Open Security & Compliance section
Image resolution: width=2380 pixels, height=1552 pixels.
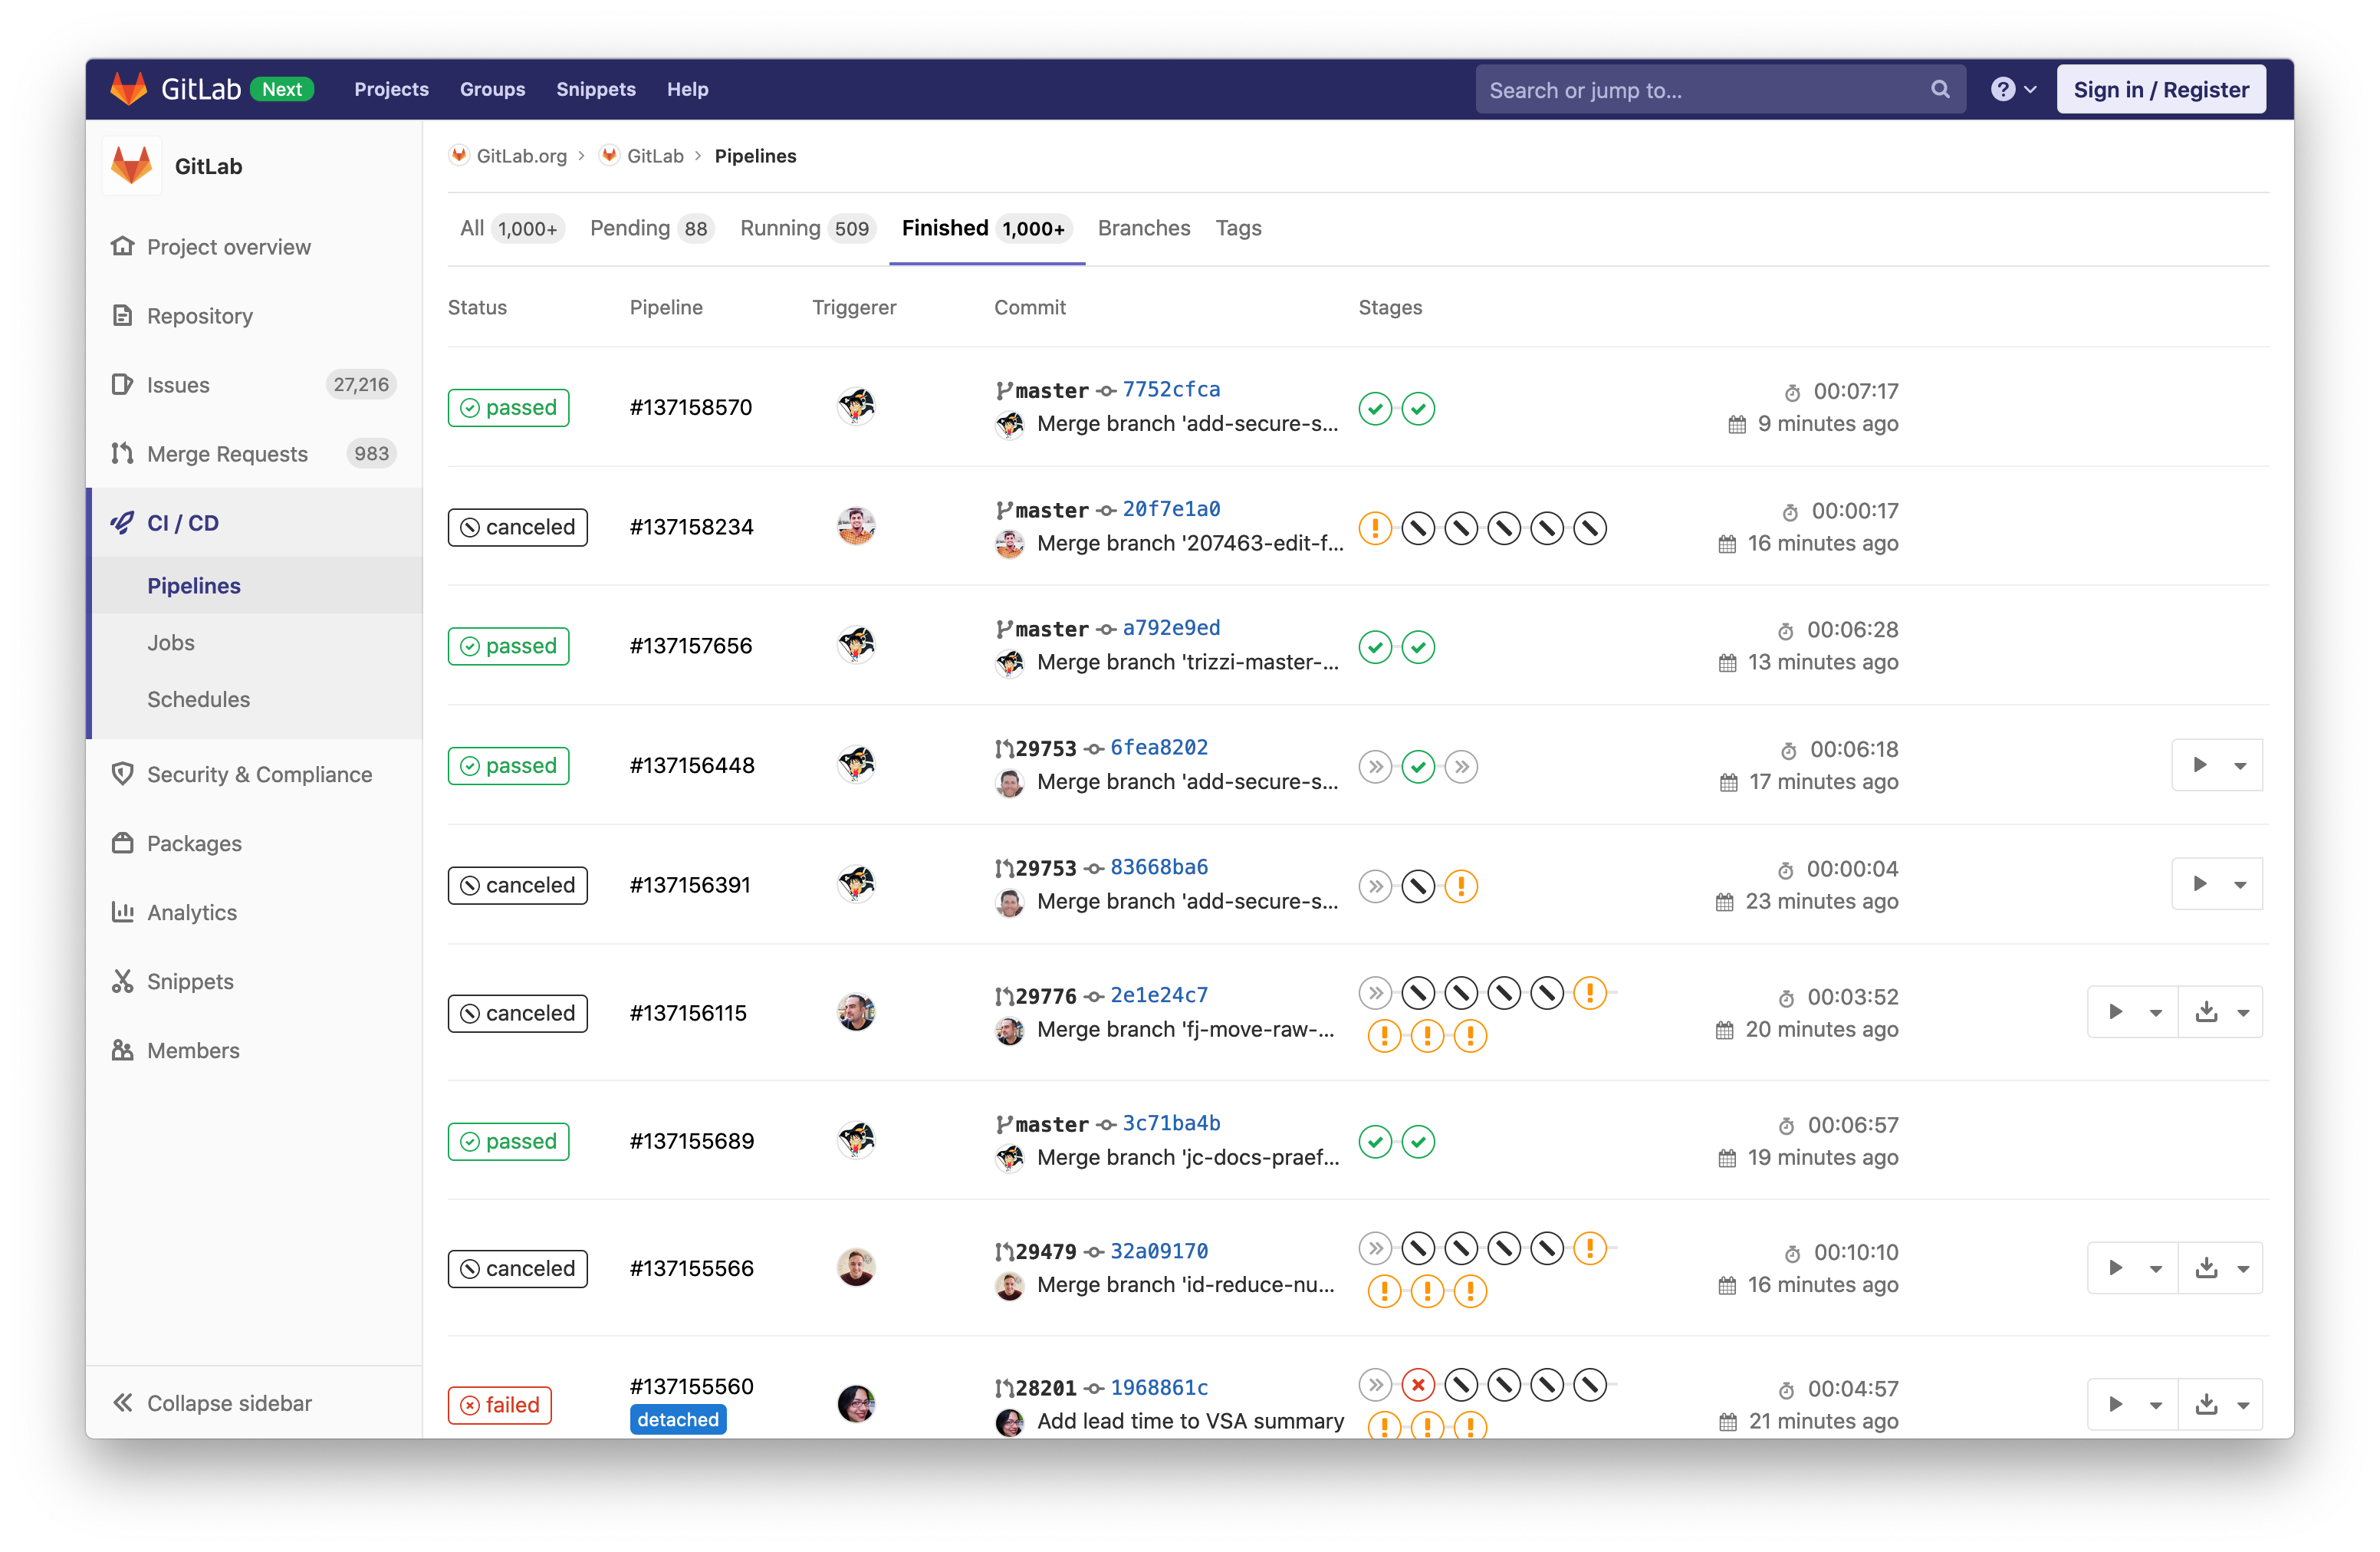pos(259,774)
